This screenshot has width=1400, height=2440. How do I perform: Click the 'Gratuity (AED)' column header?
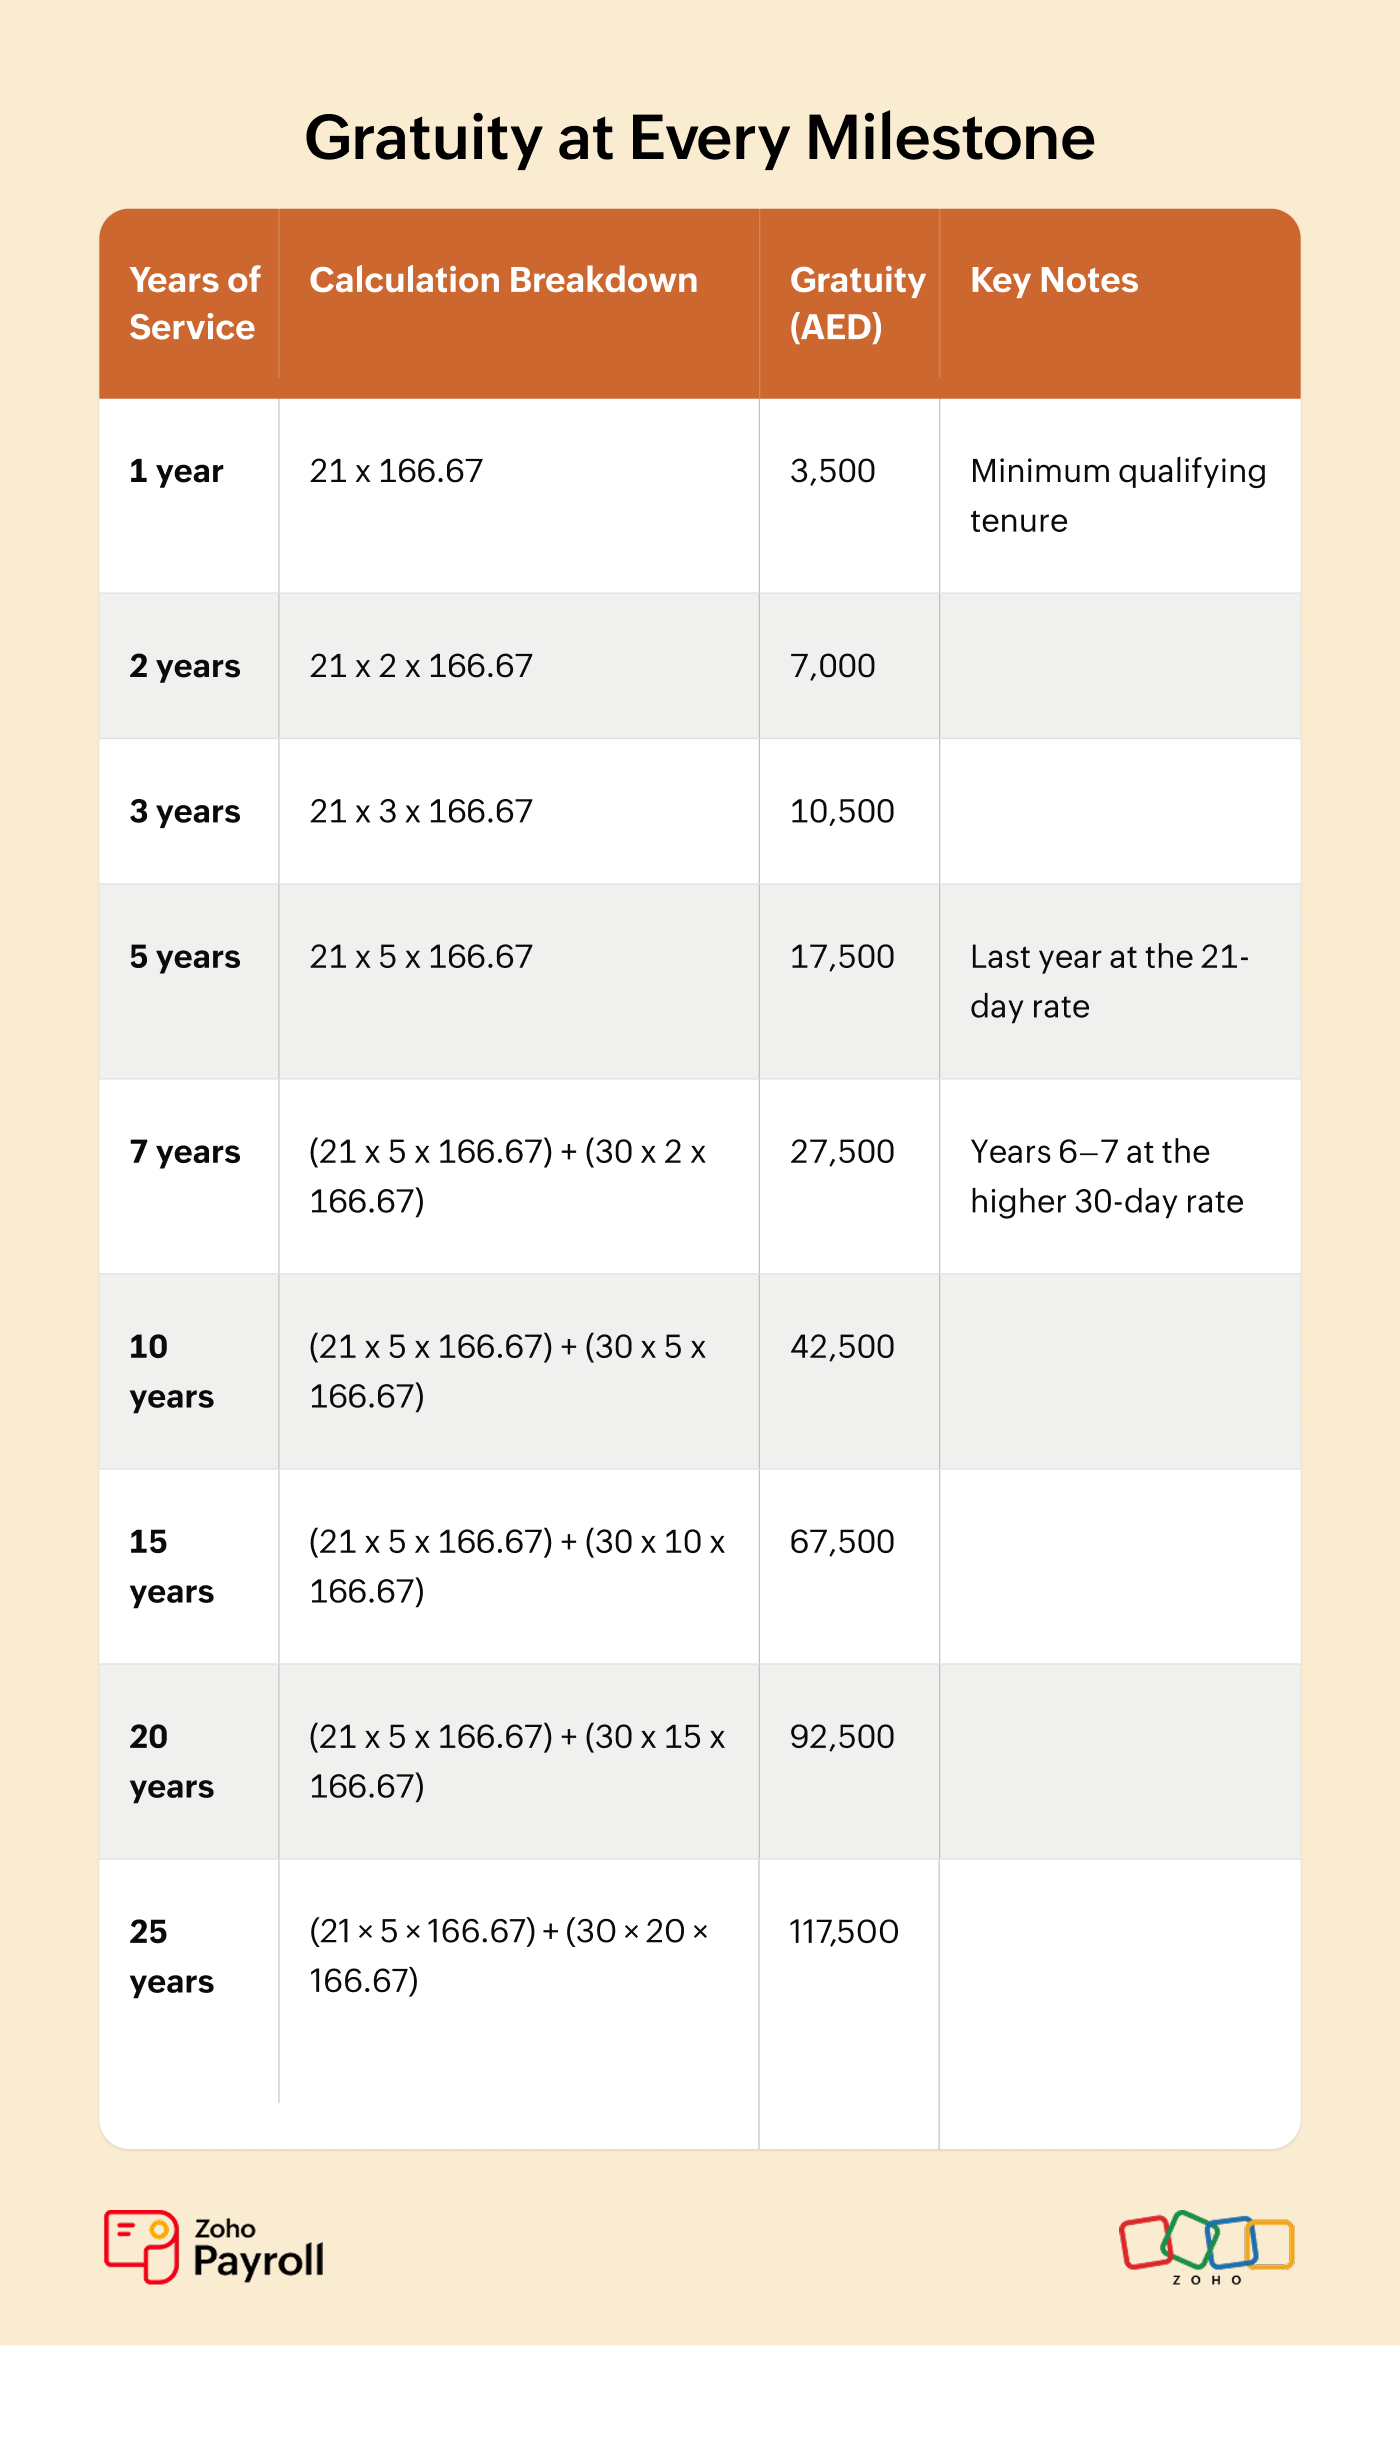857,303
